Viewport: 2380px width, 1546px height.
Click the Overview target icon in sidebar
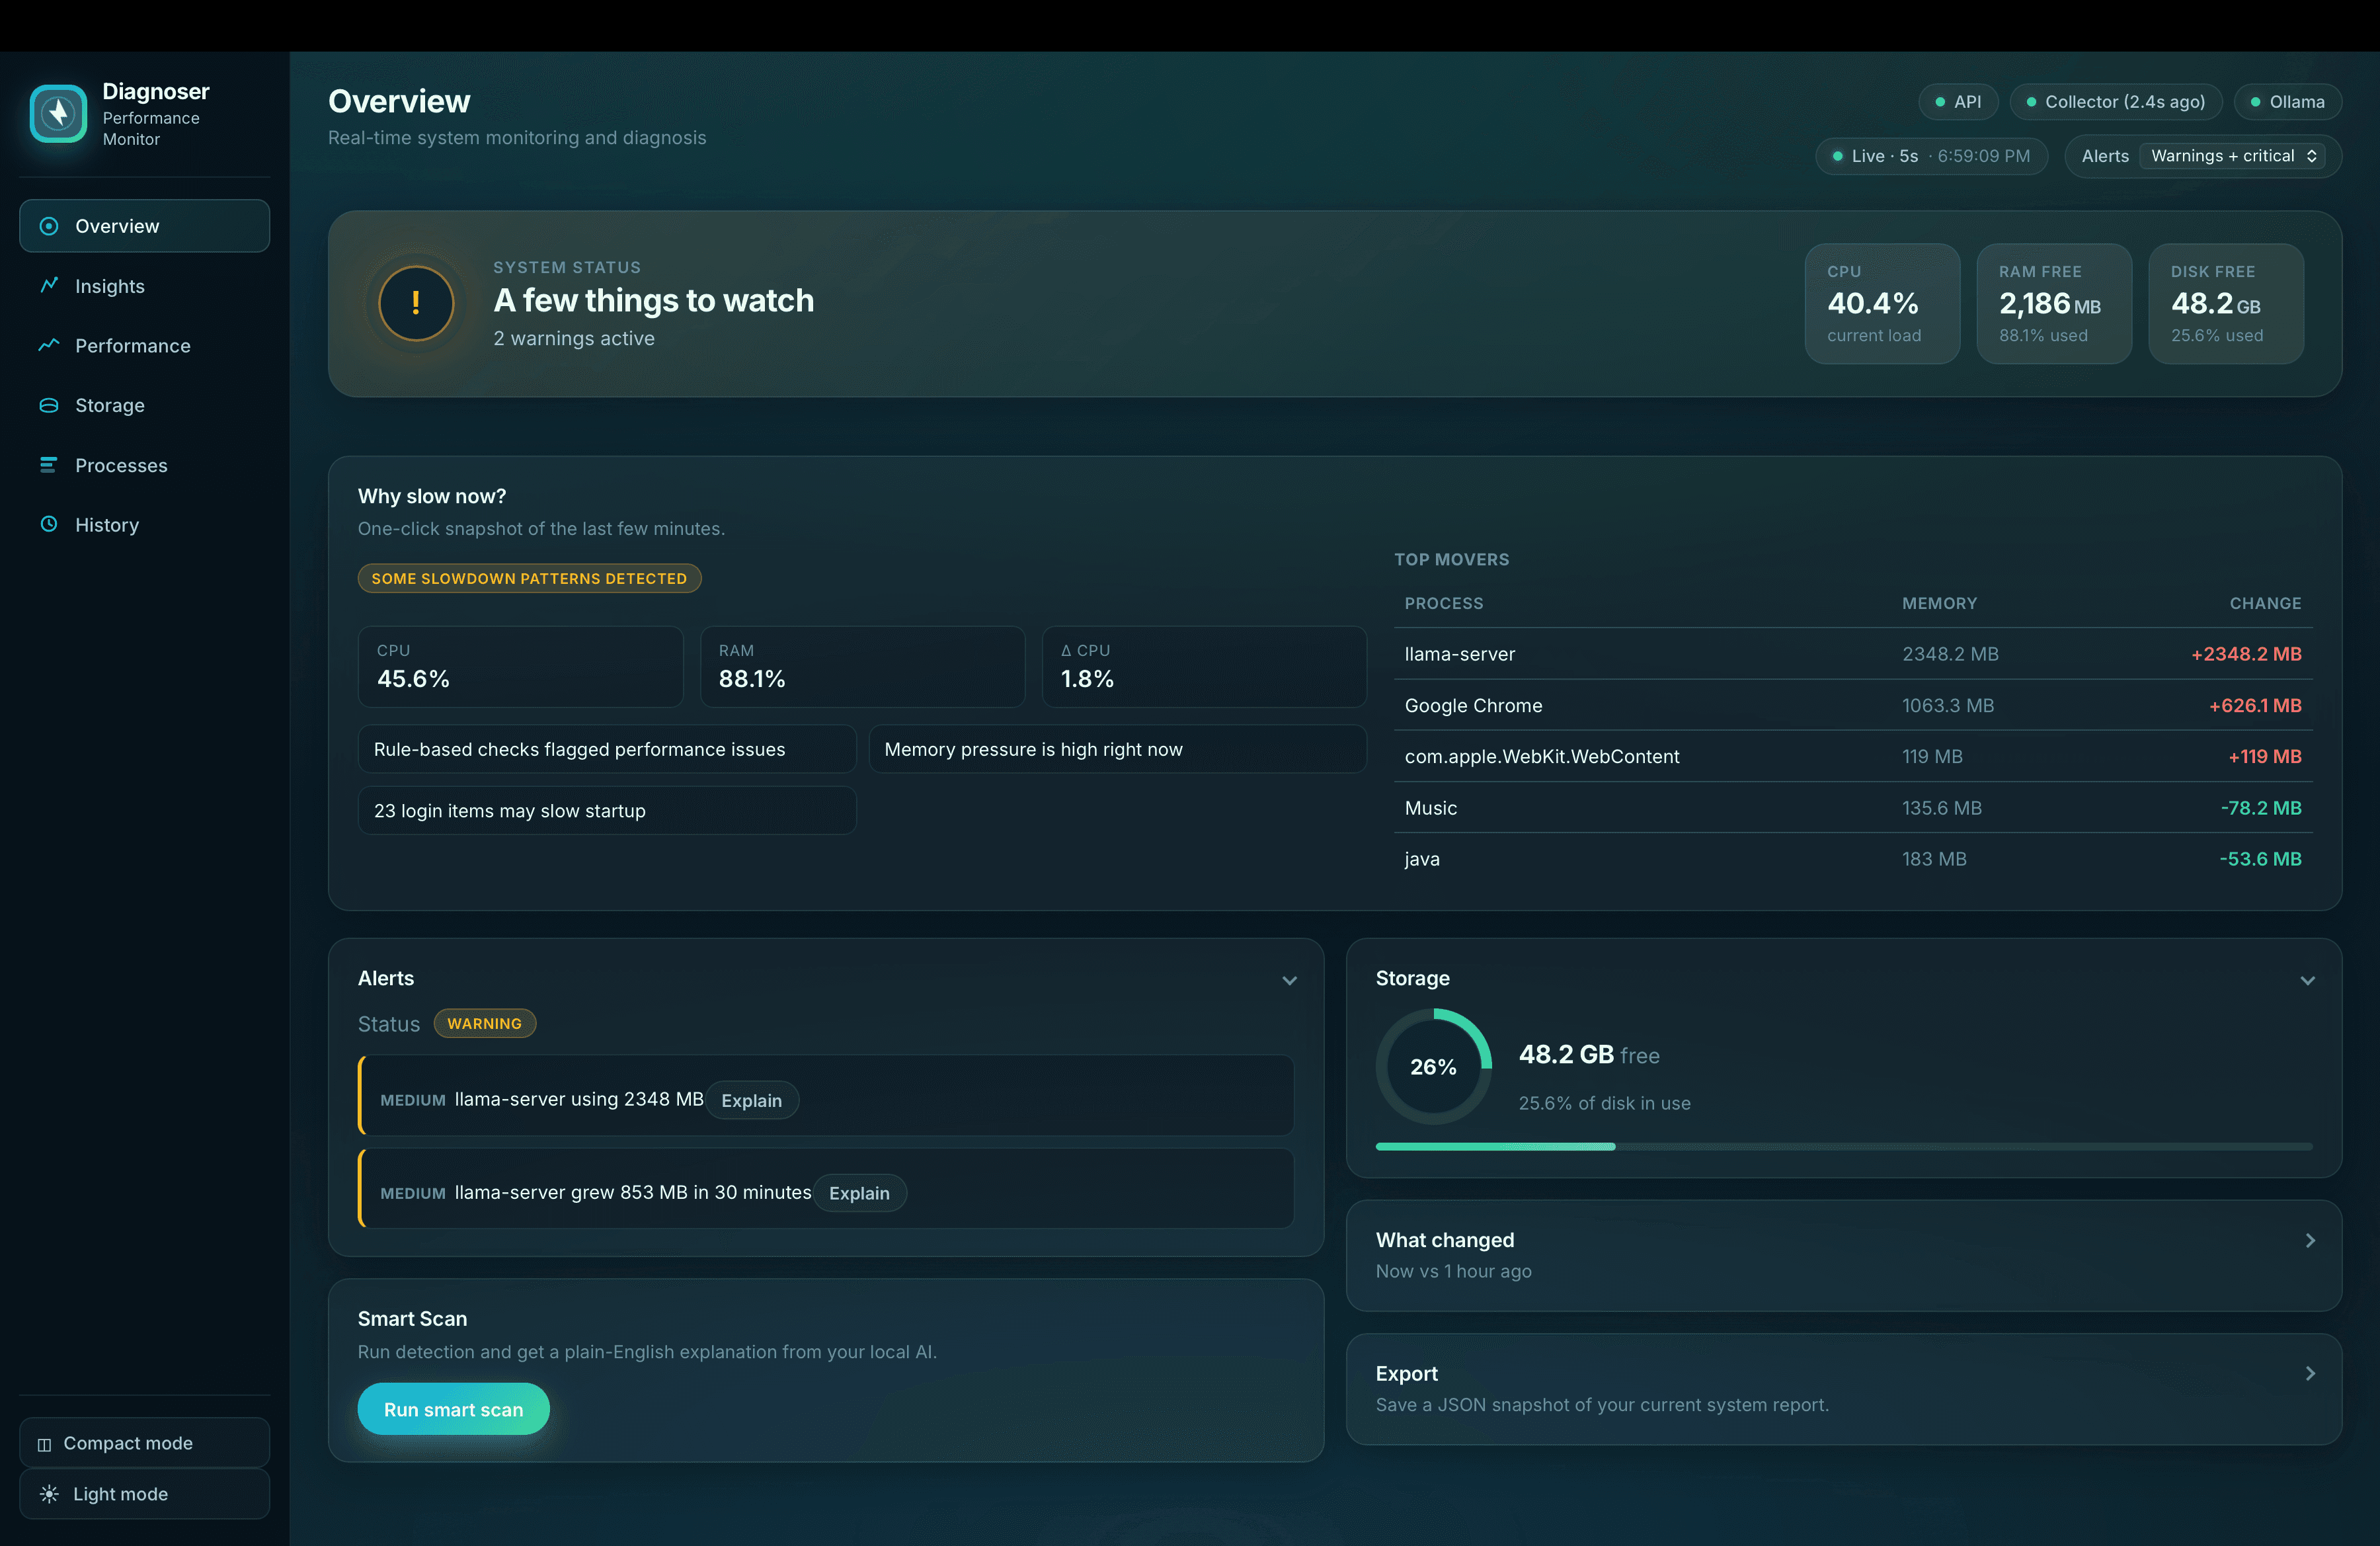pyautogui.click(x=48, y=226)
